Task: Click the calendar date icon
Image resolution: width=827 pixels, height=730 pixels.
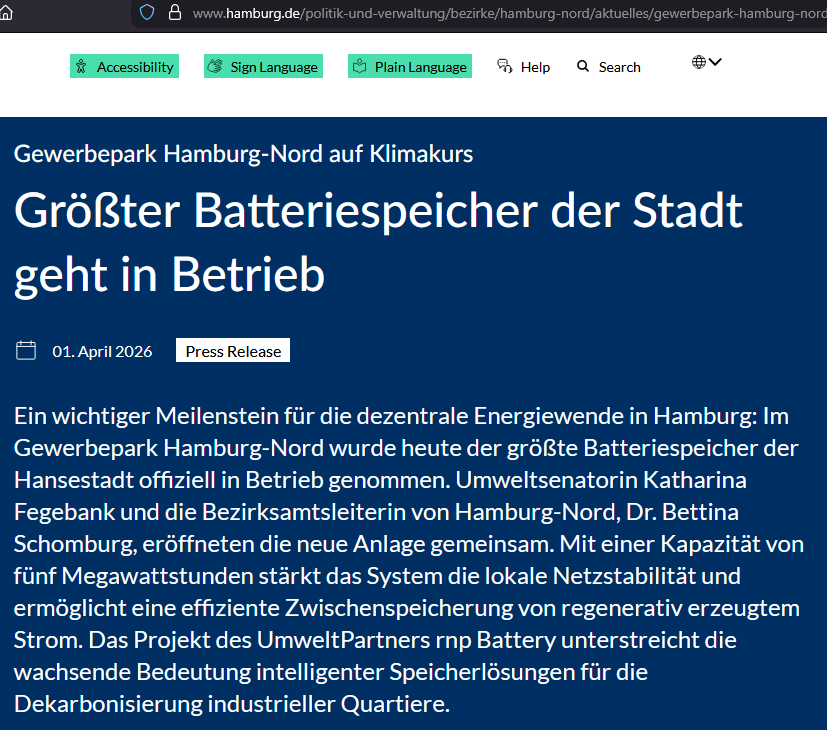Action: tap(26, 351)
